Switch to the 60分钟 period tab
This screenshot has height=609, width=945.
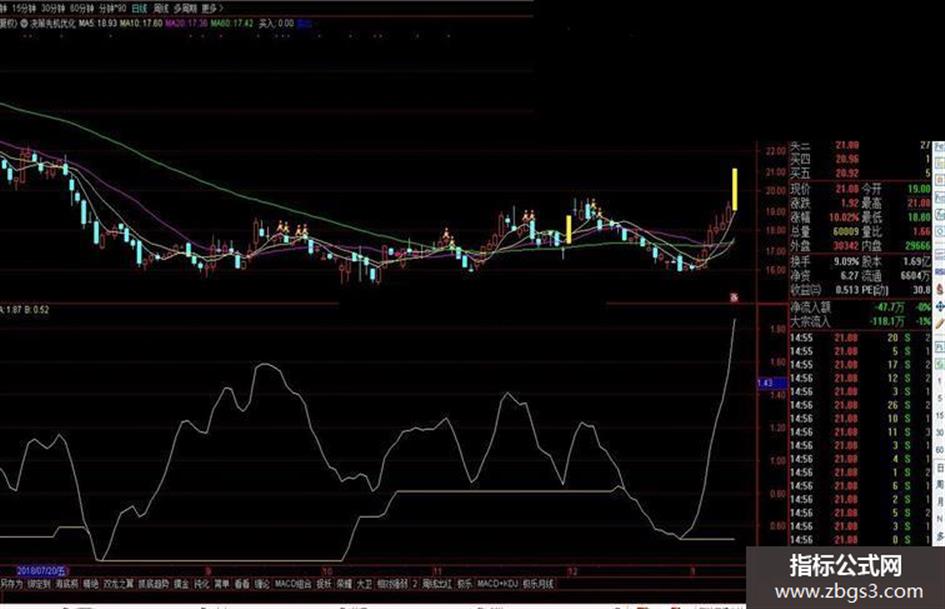(x=81, y=8)
